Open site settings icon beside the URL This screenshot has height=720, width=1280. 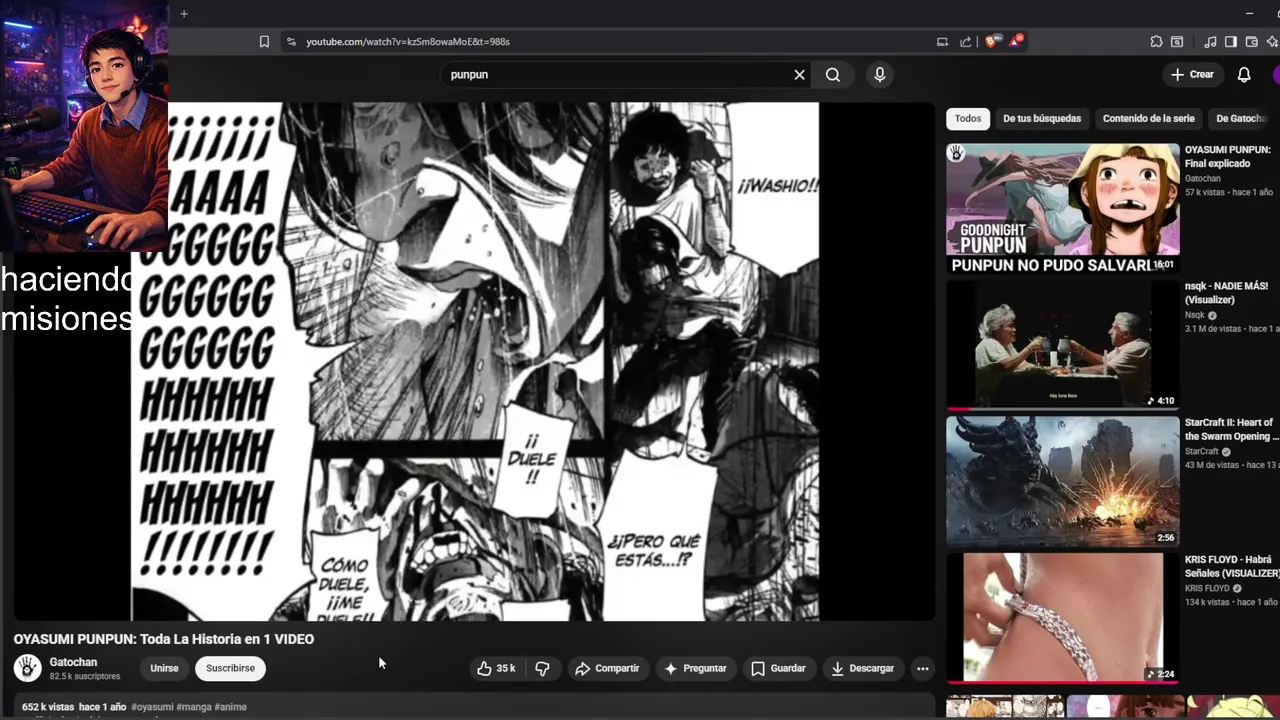click(291, 42)
